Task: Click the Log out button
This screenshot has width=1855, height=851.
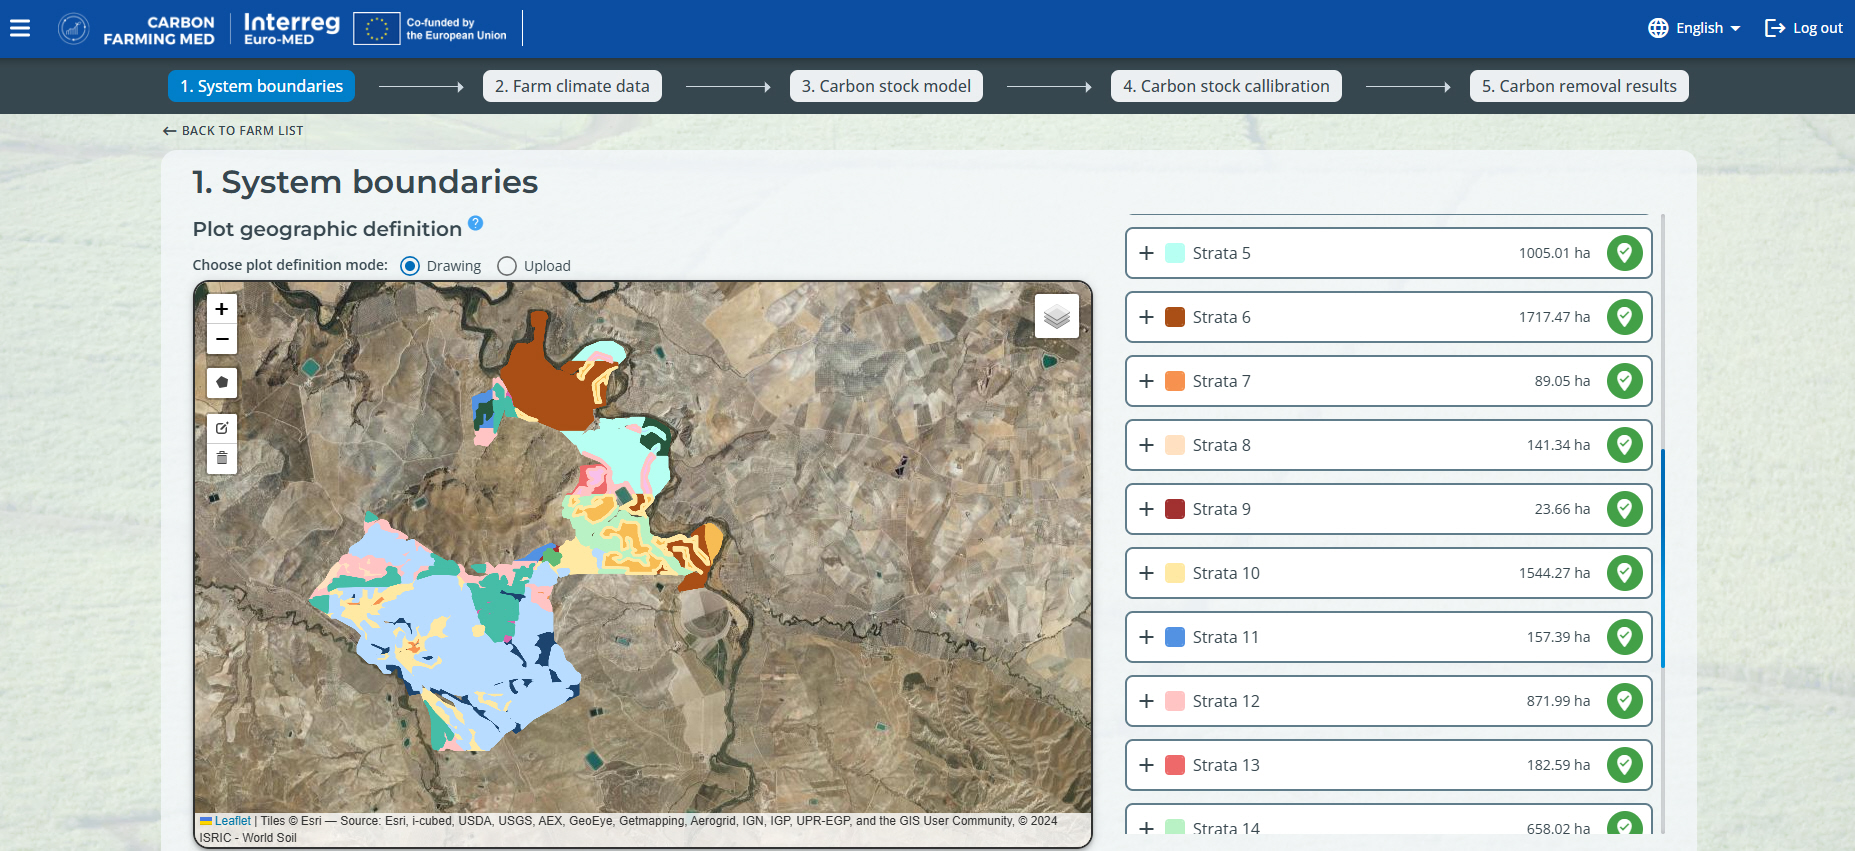Action: tap(1804, 28)
